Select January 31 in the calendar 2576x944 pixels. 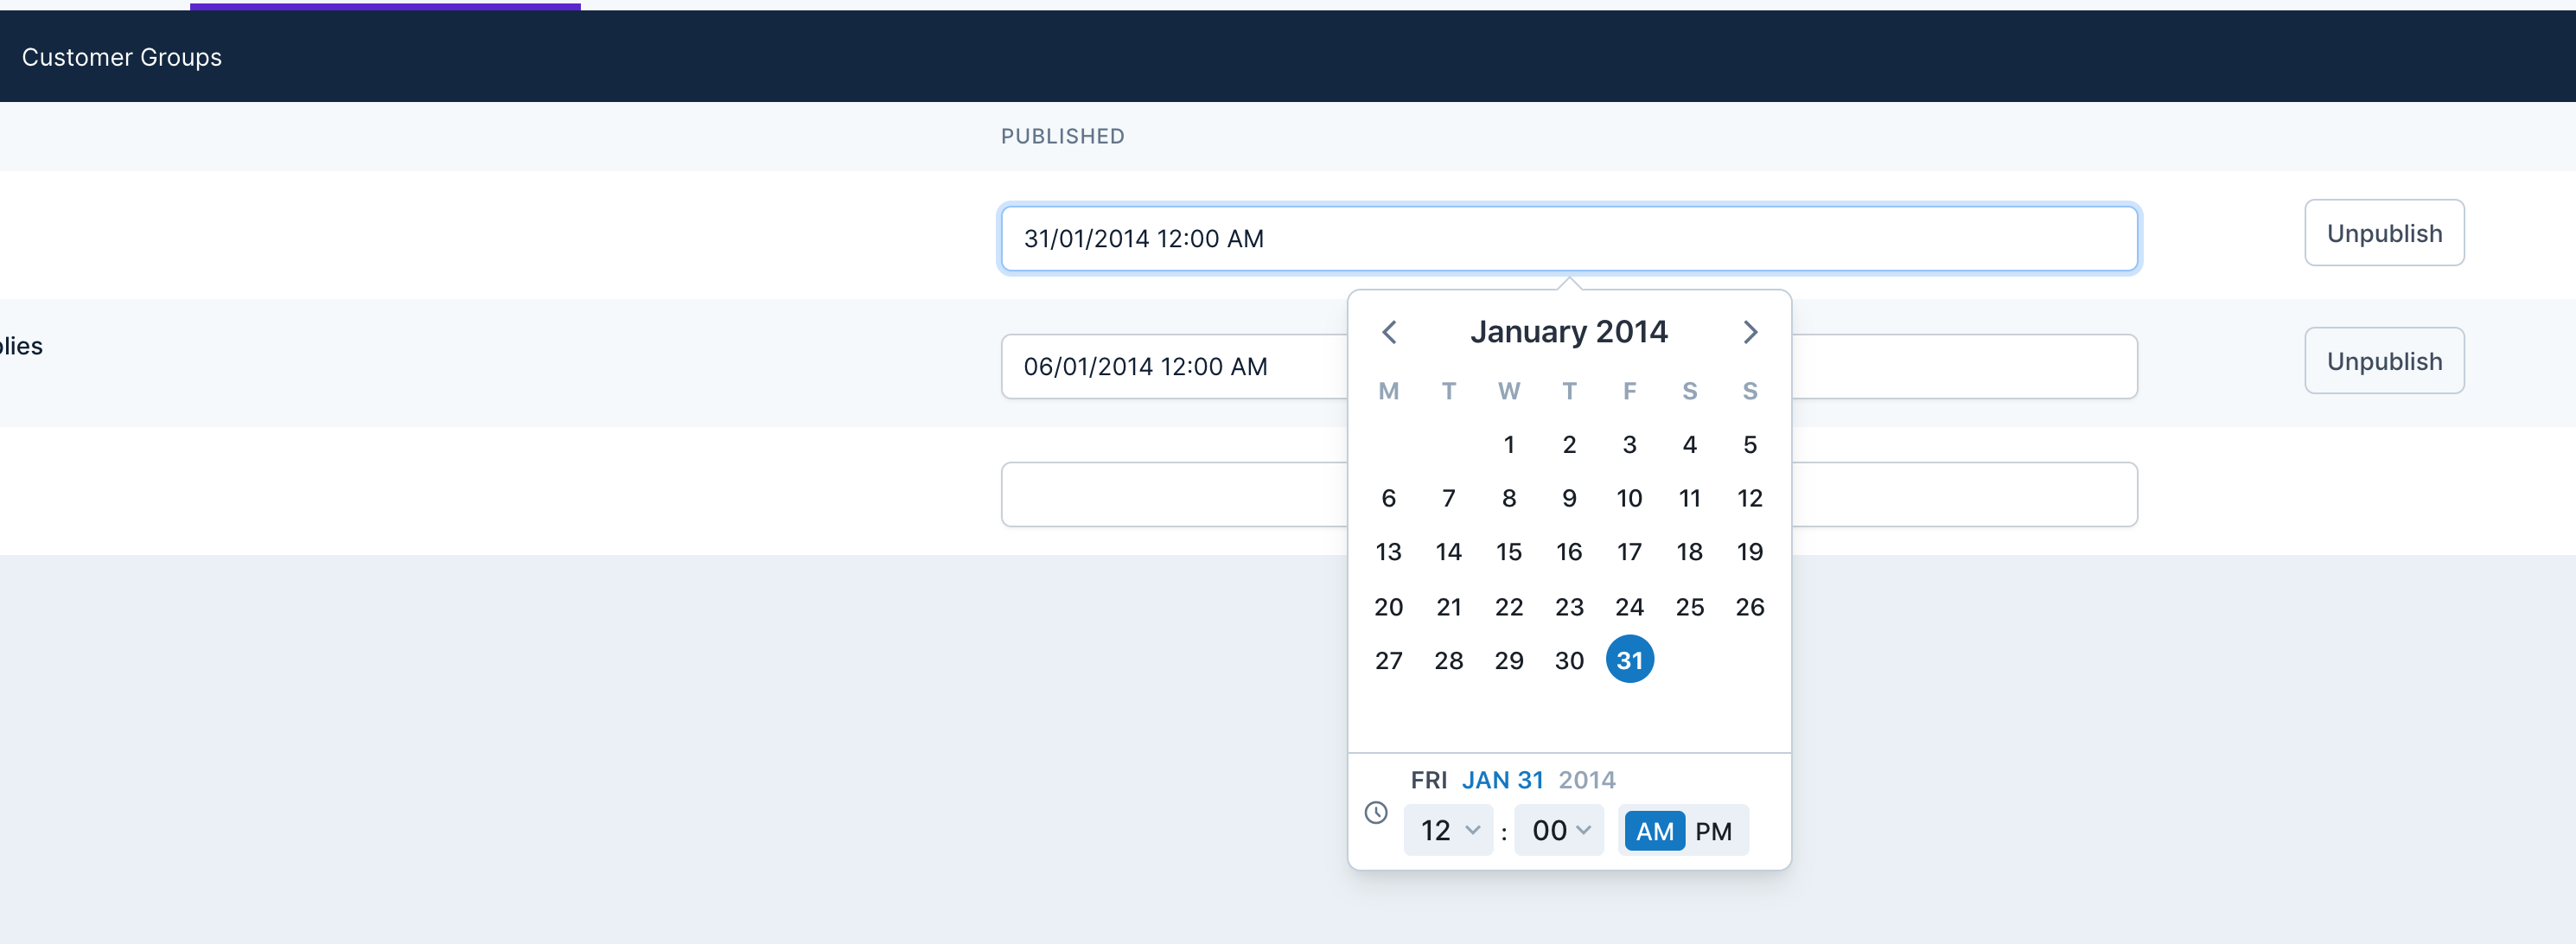1629,659
